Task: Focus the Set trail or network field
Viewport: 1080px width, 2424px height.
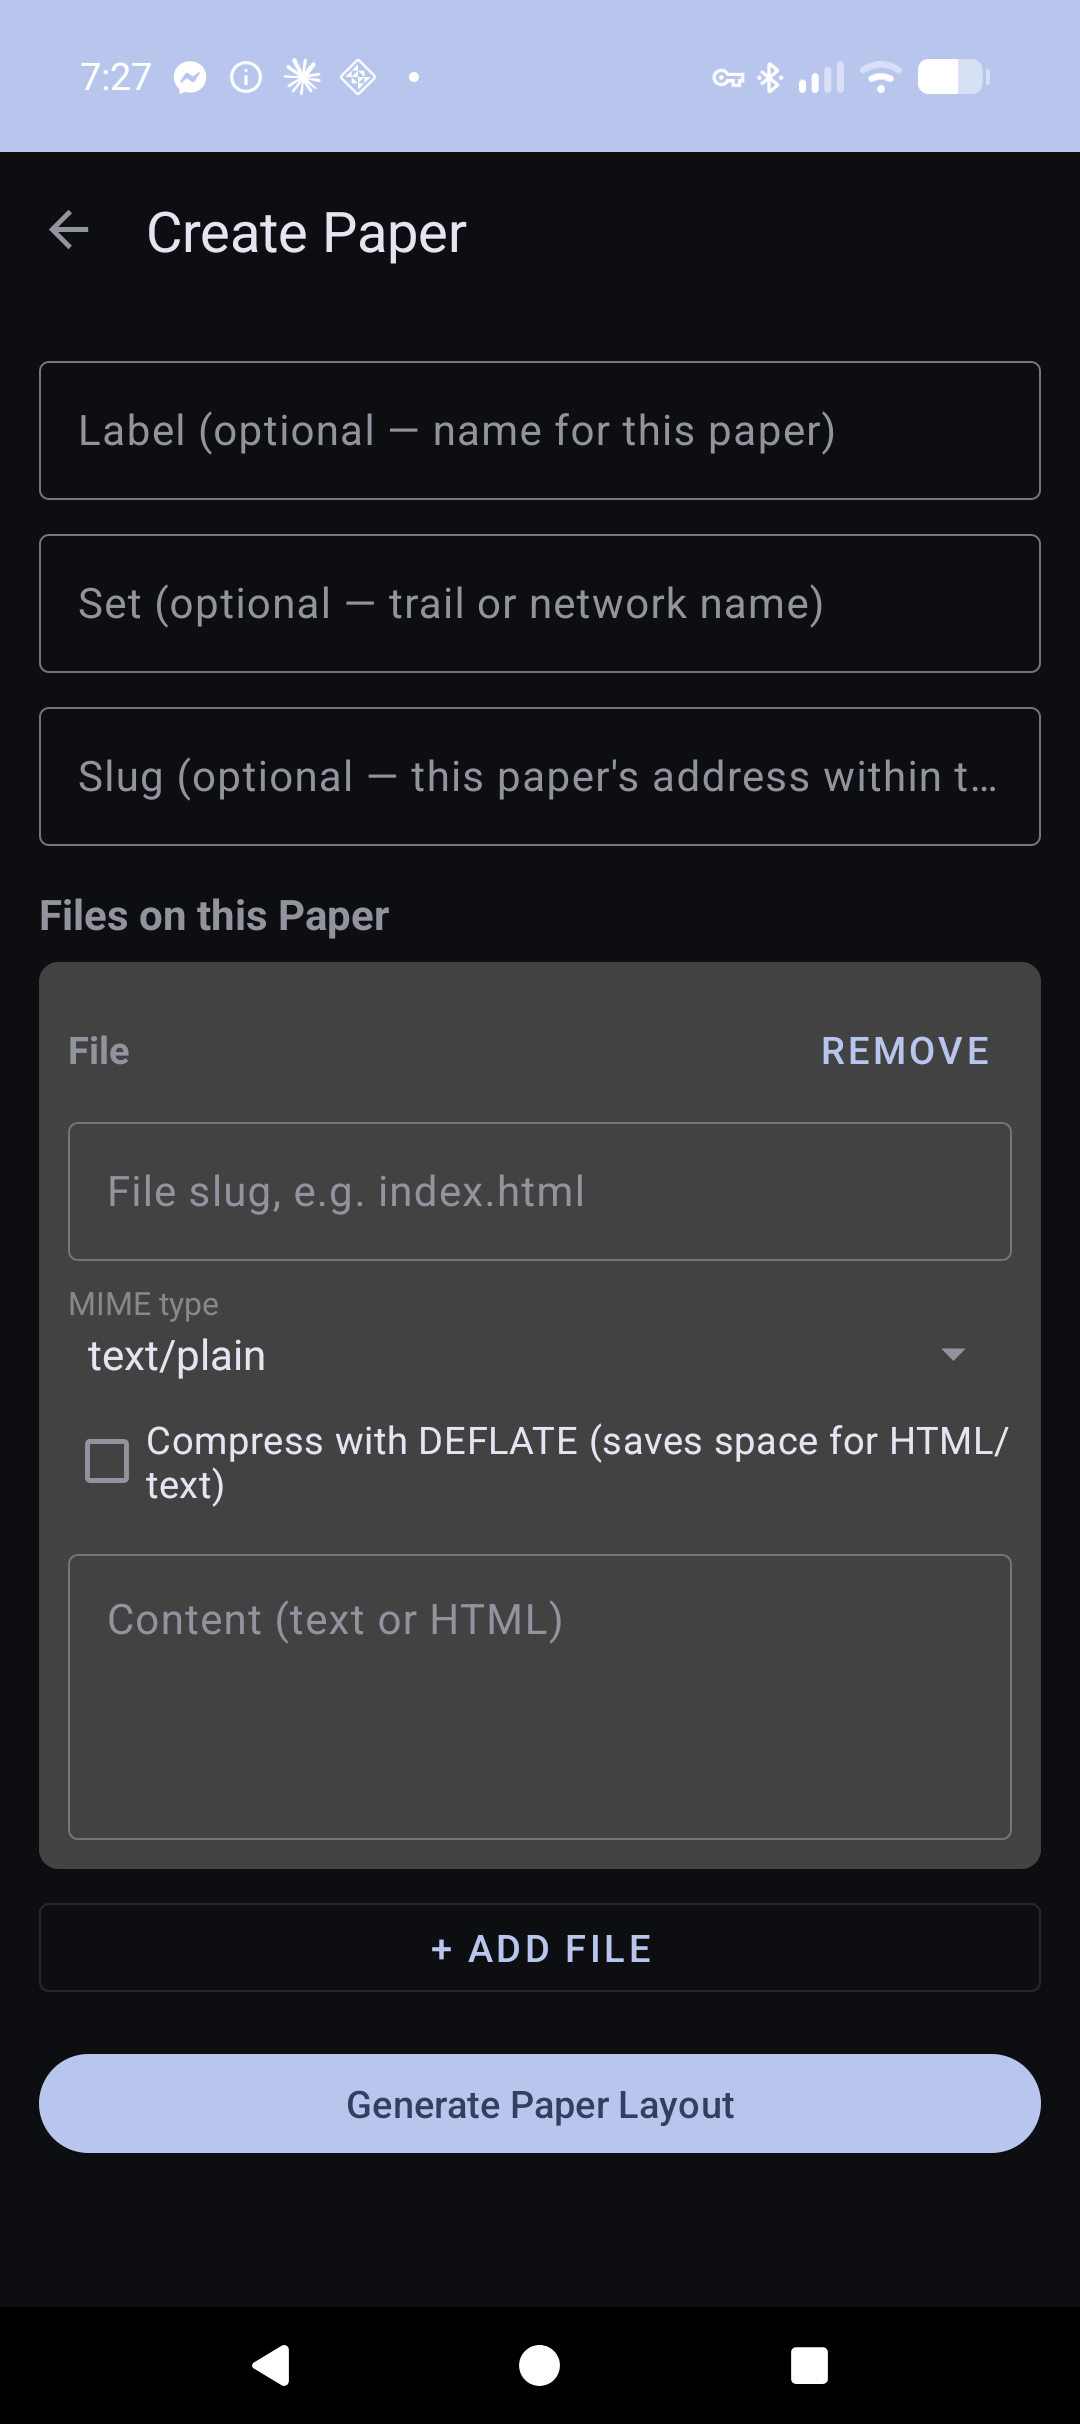Action: [x=540, y=604]
